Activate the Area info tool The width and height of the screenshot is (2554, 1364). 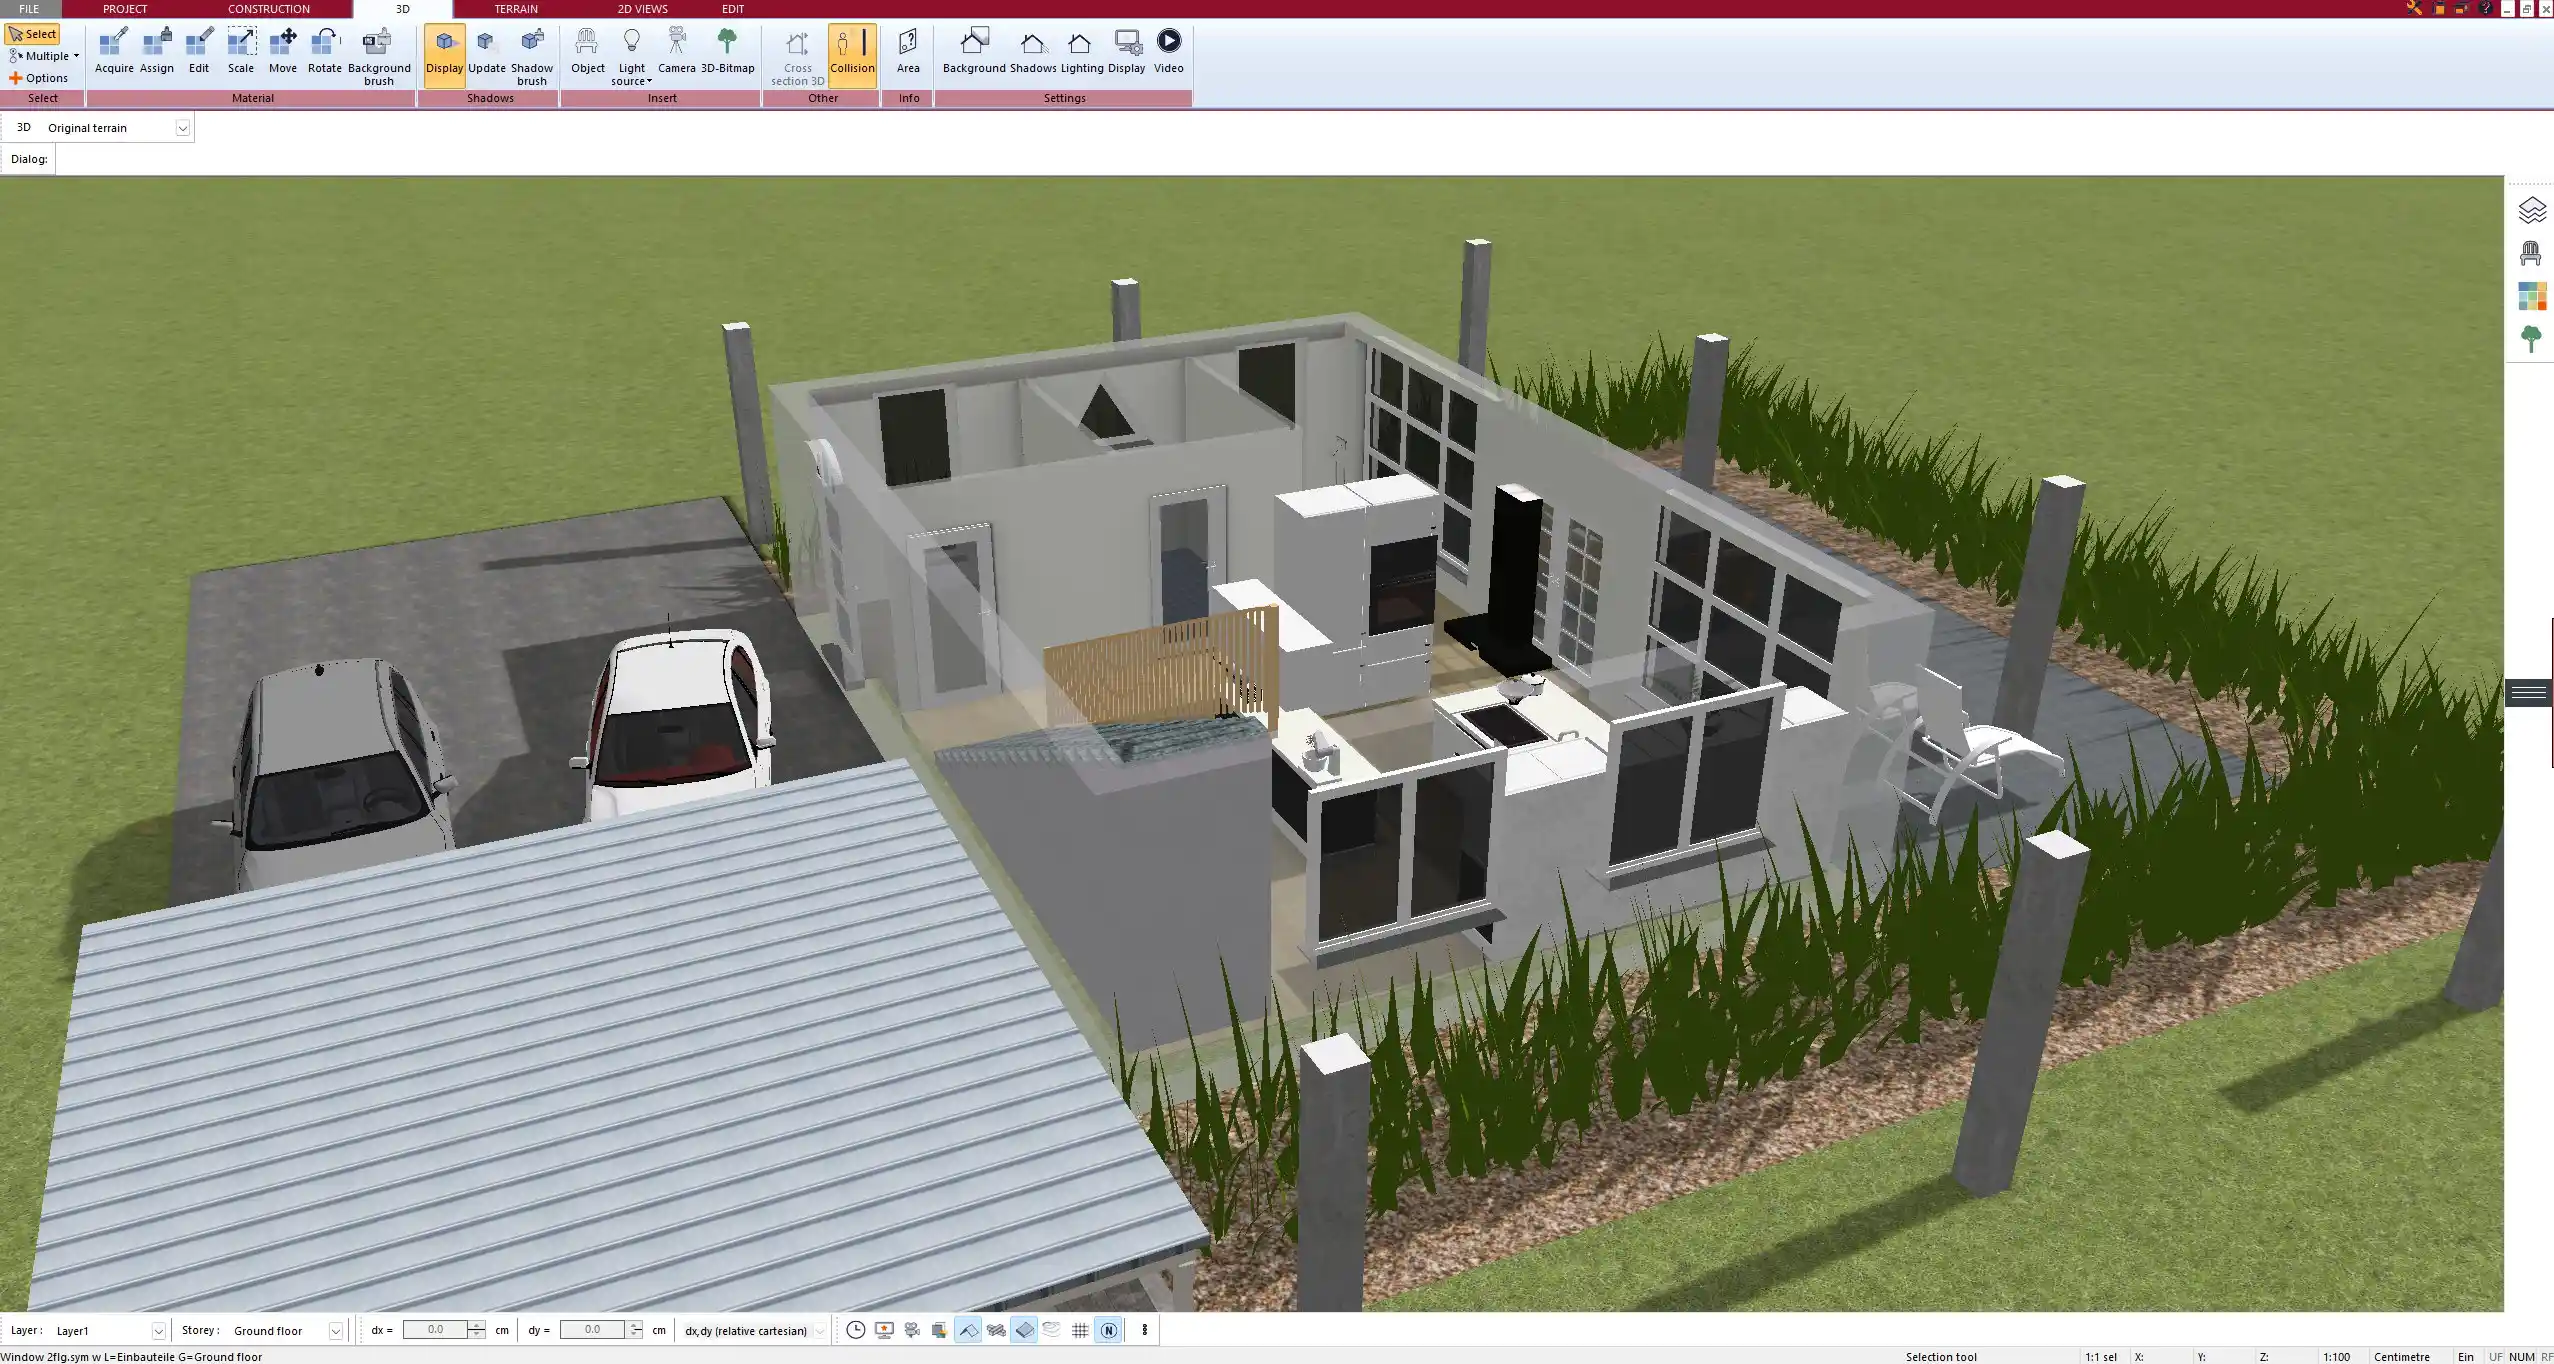(907, 50)
